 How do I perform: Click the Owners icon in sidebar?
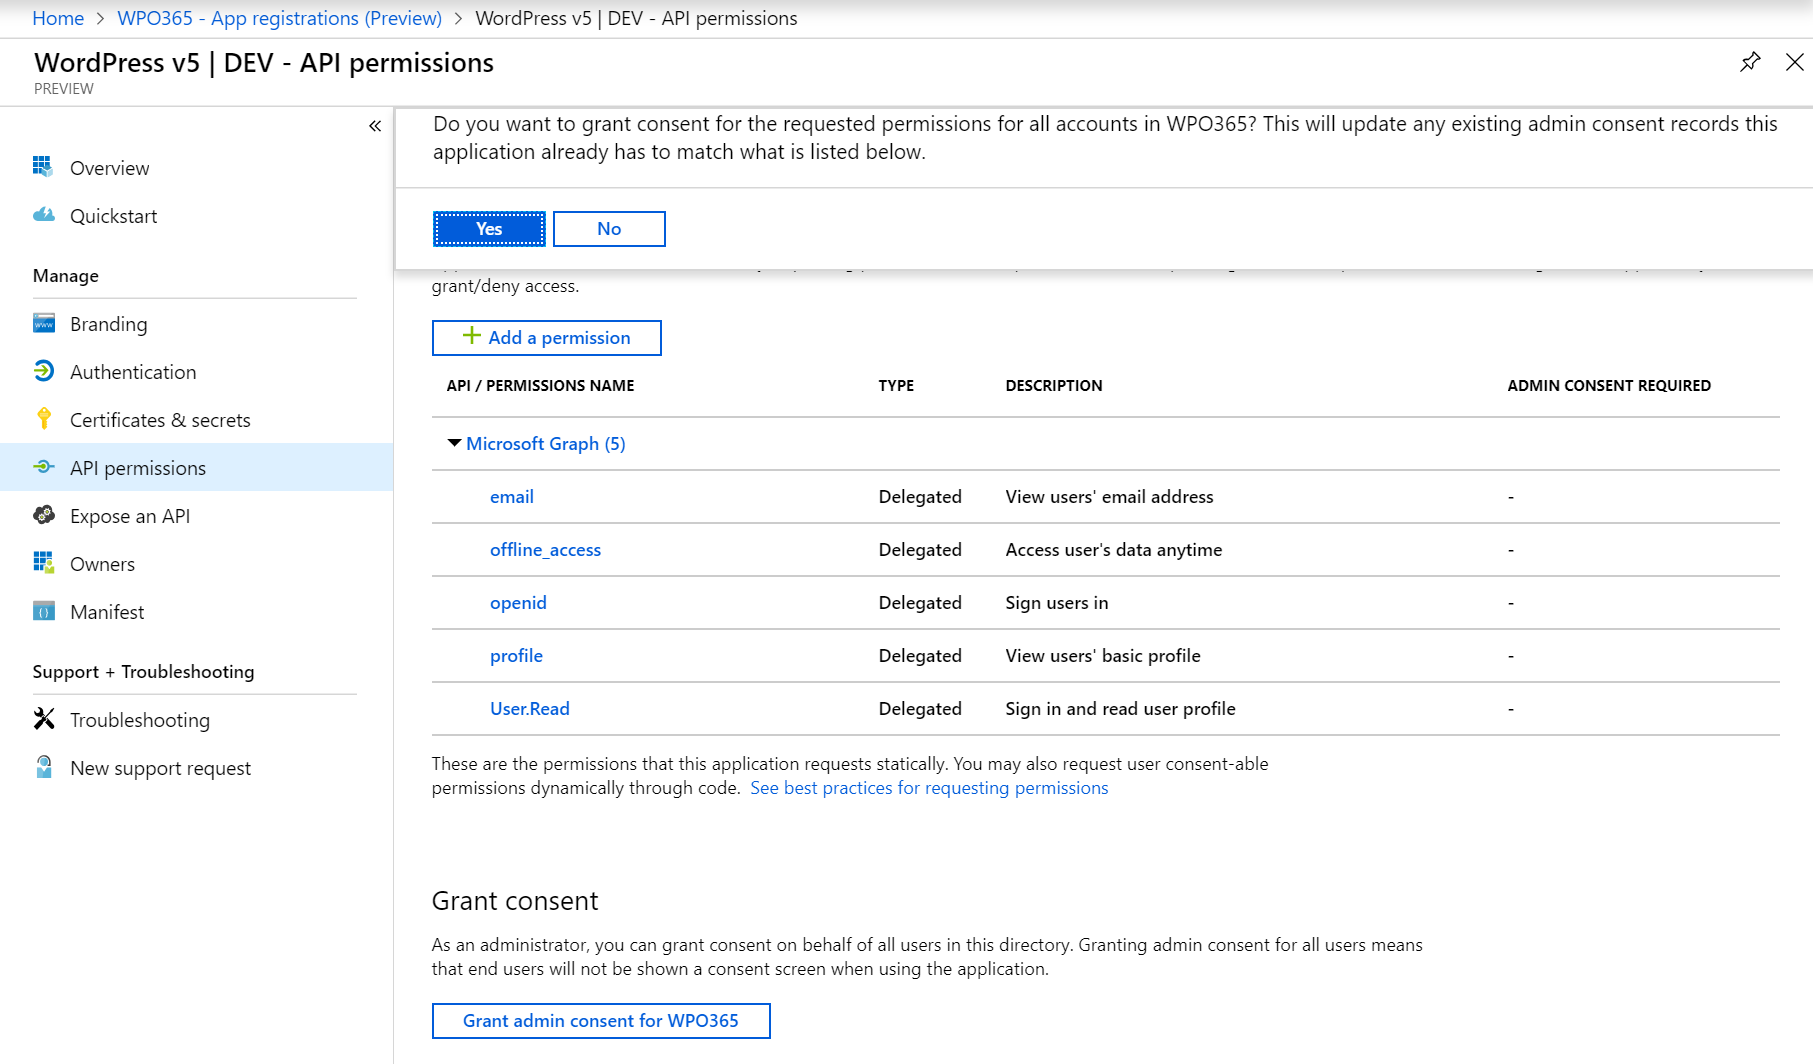tap(43, 563)
